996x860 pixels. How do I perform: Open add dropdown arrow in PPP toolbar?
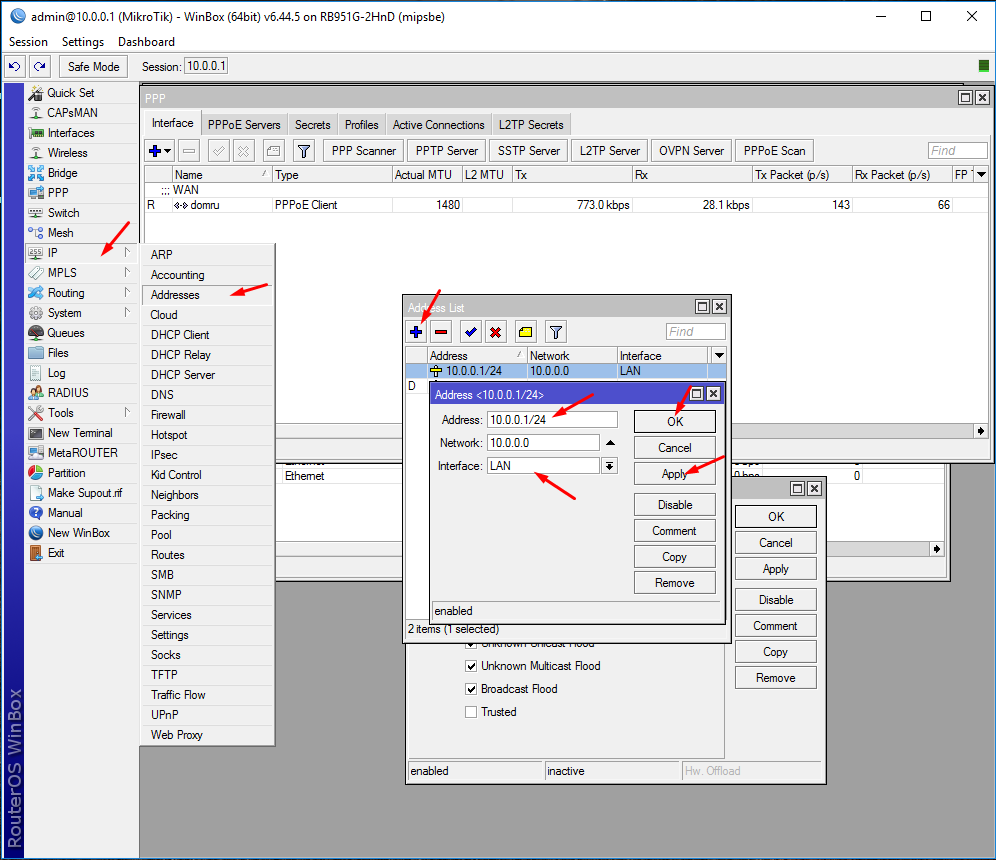tap(168, 151)
